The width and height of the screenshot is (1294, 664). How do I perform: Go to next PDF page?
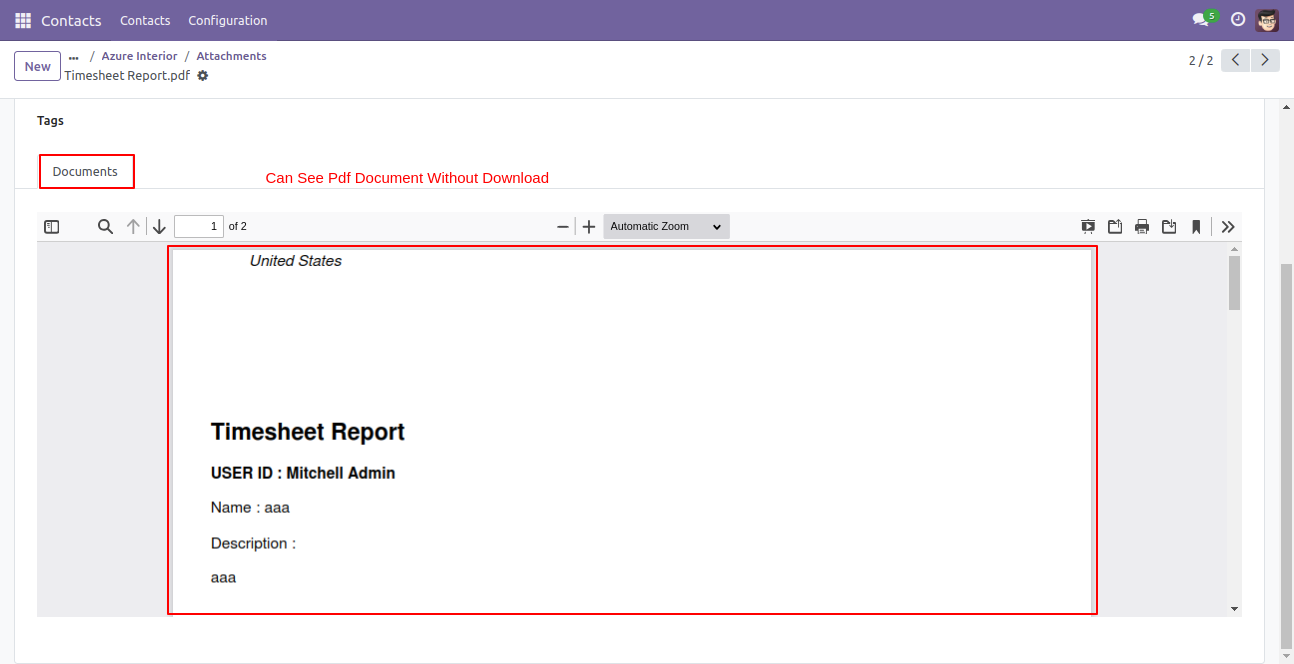tap(159, 227)
